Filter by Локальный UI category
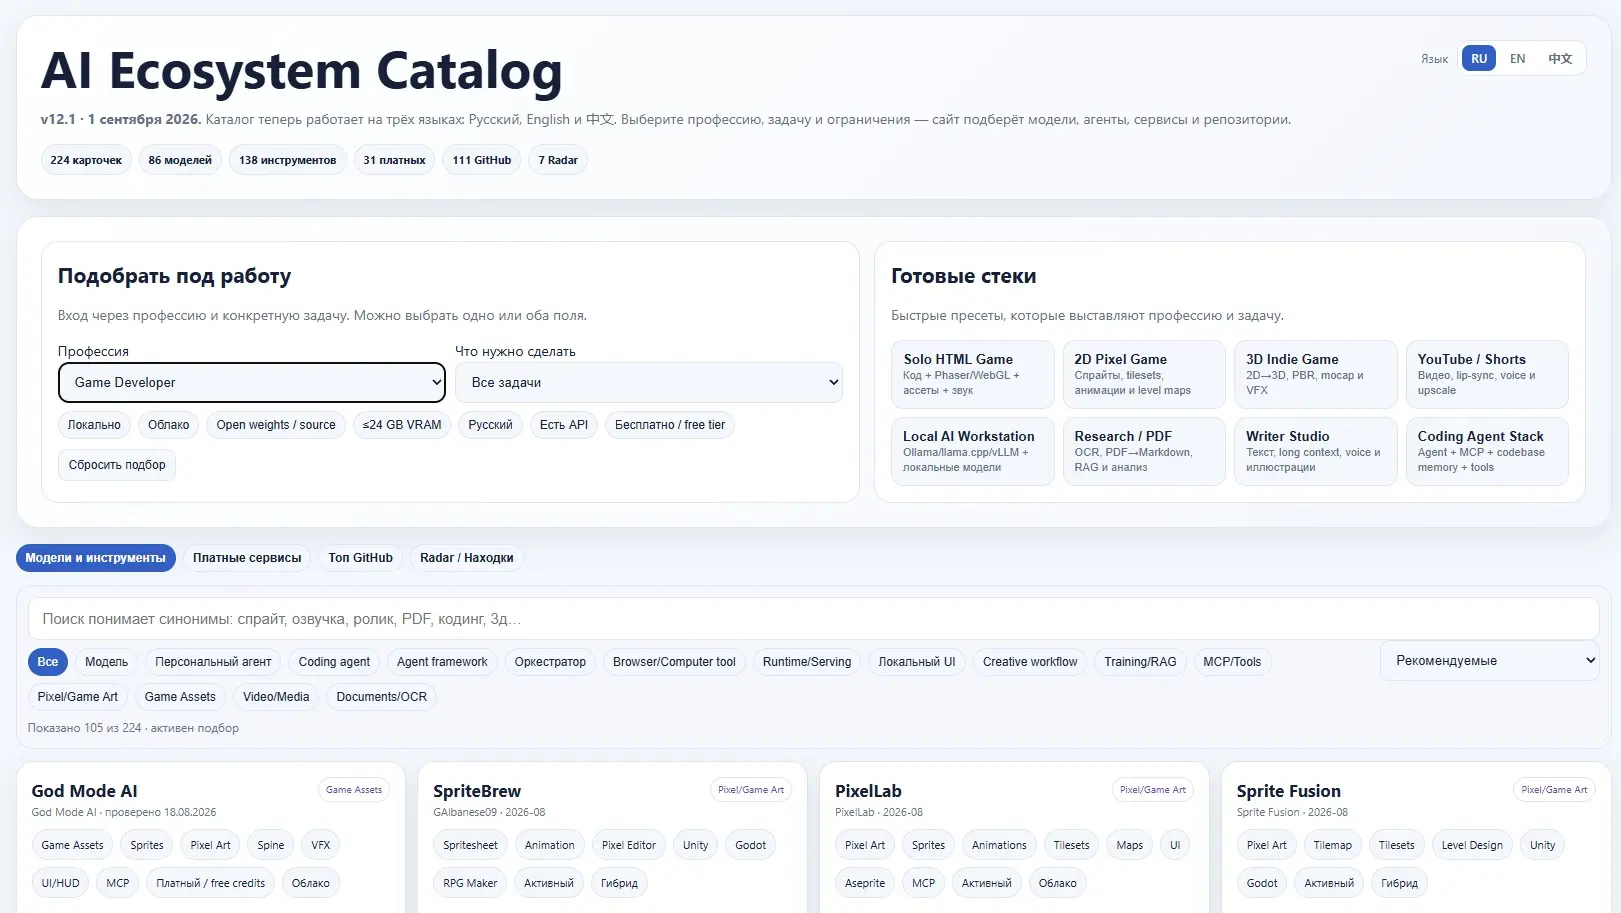The width and height of the screenshot is (1621, 913). click(x=917, y=662)
